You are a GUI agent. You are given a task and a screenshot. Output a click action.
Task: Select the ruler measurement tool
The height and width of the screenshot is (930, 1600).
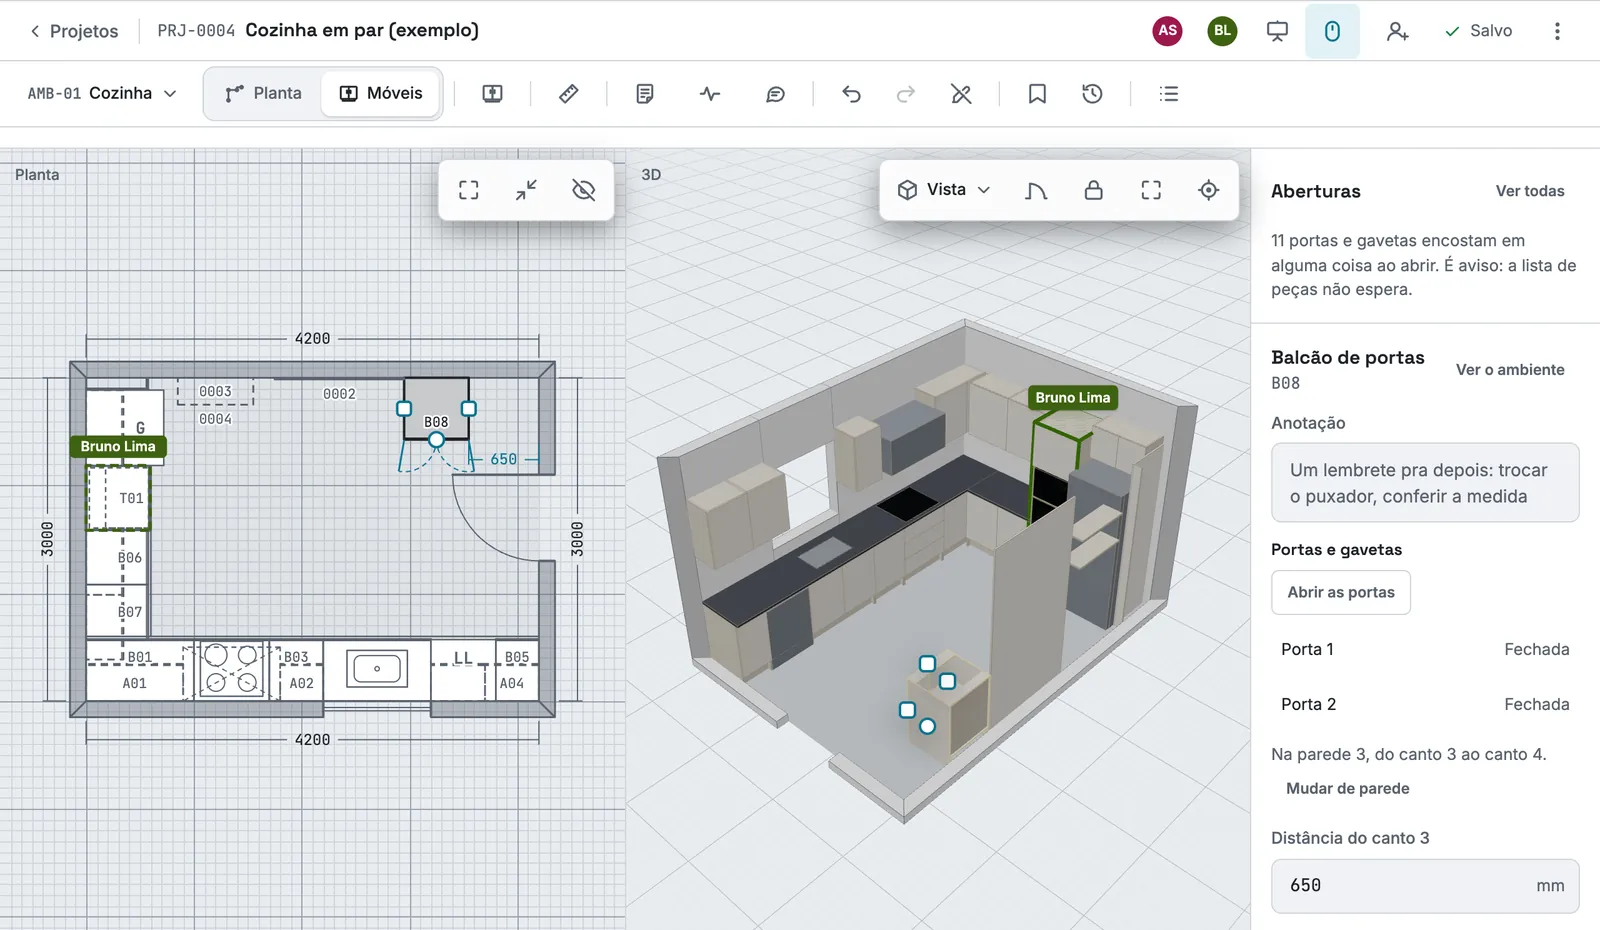[568, 93]
